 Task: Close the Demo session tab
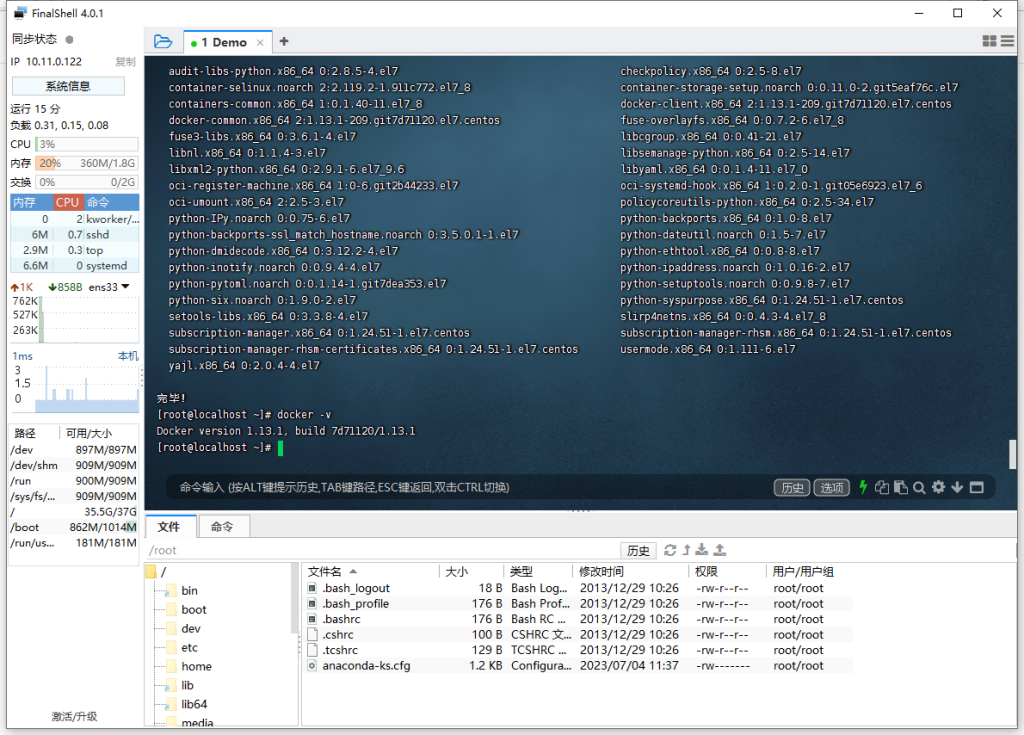pyautogui.click(x=260, y=42)
